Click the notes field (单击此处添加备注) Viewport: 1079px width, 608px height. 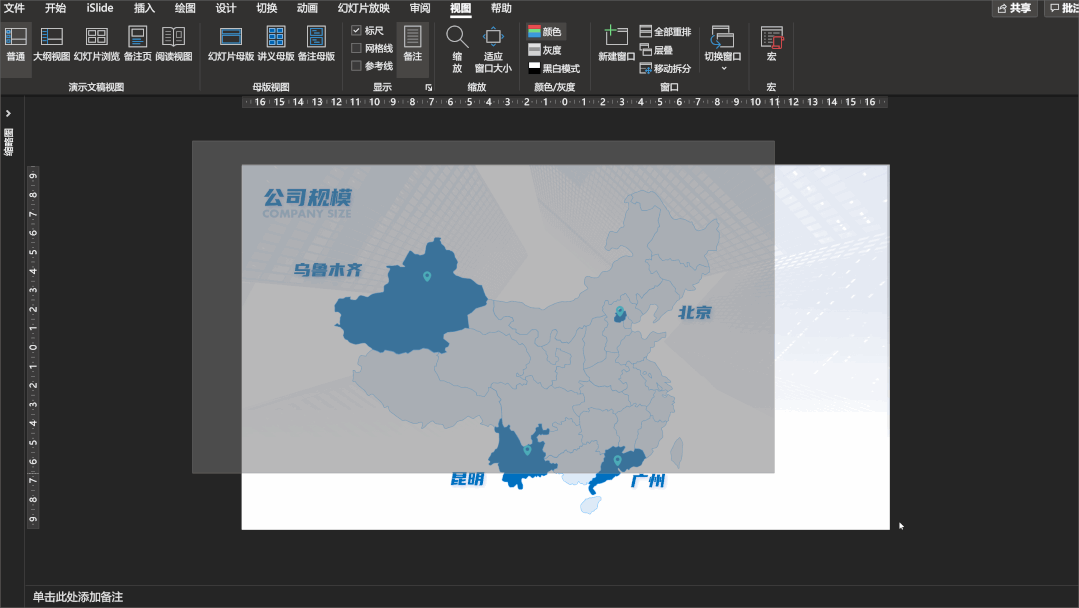[78, 597]
